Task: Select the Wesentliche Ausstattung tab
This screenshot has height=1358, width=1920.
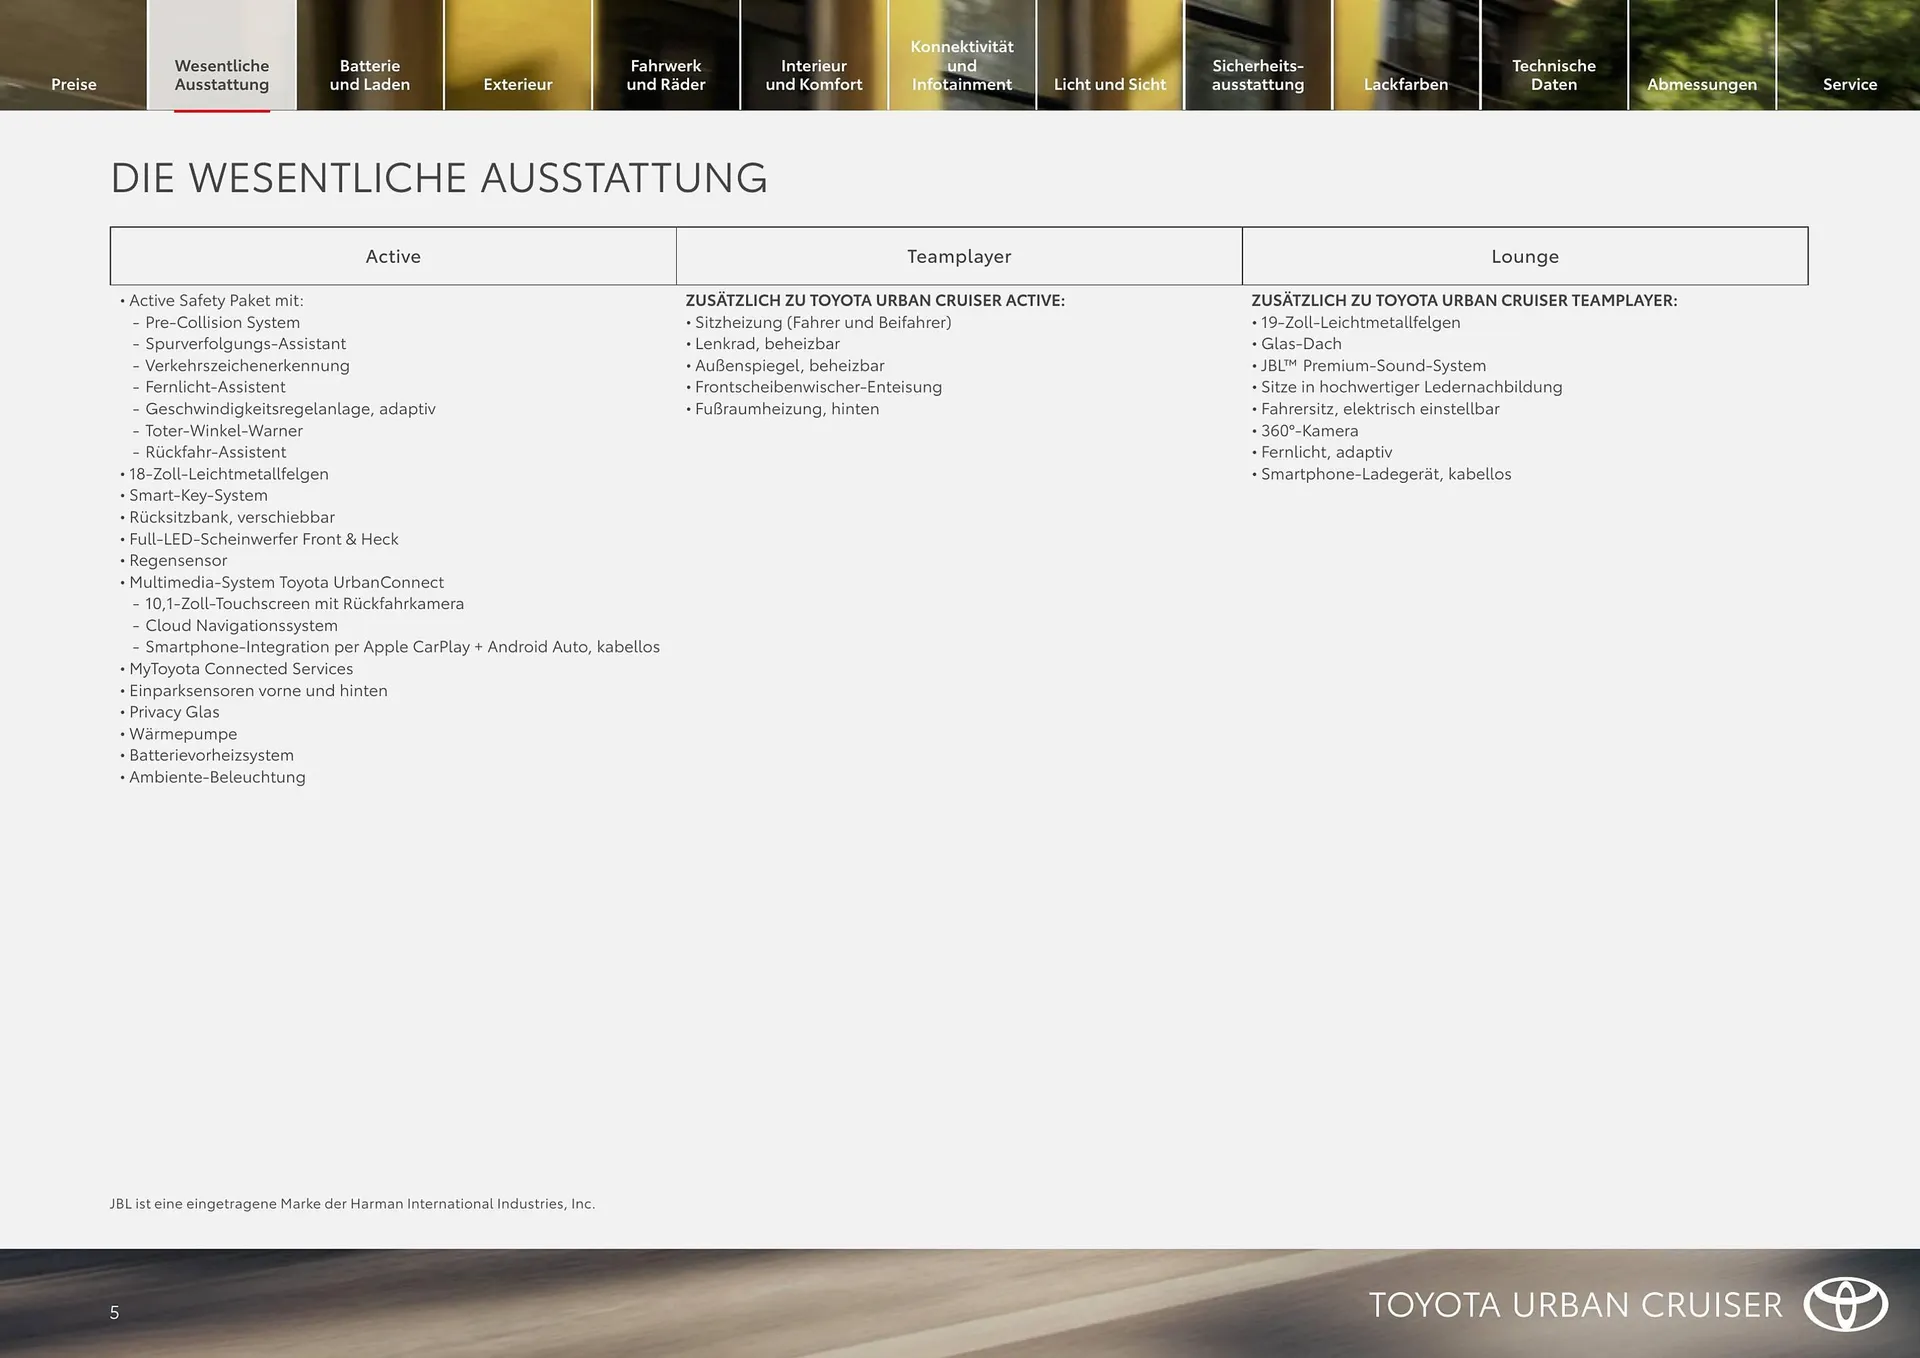Action: pos(222,75)
